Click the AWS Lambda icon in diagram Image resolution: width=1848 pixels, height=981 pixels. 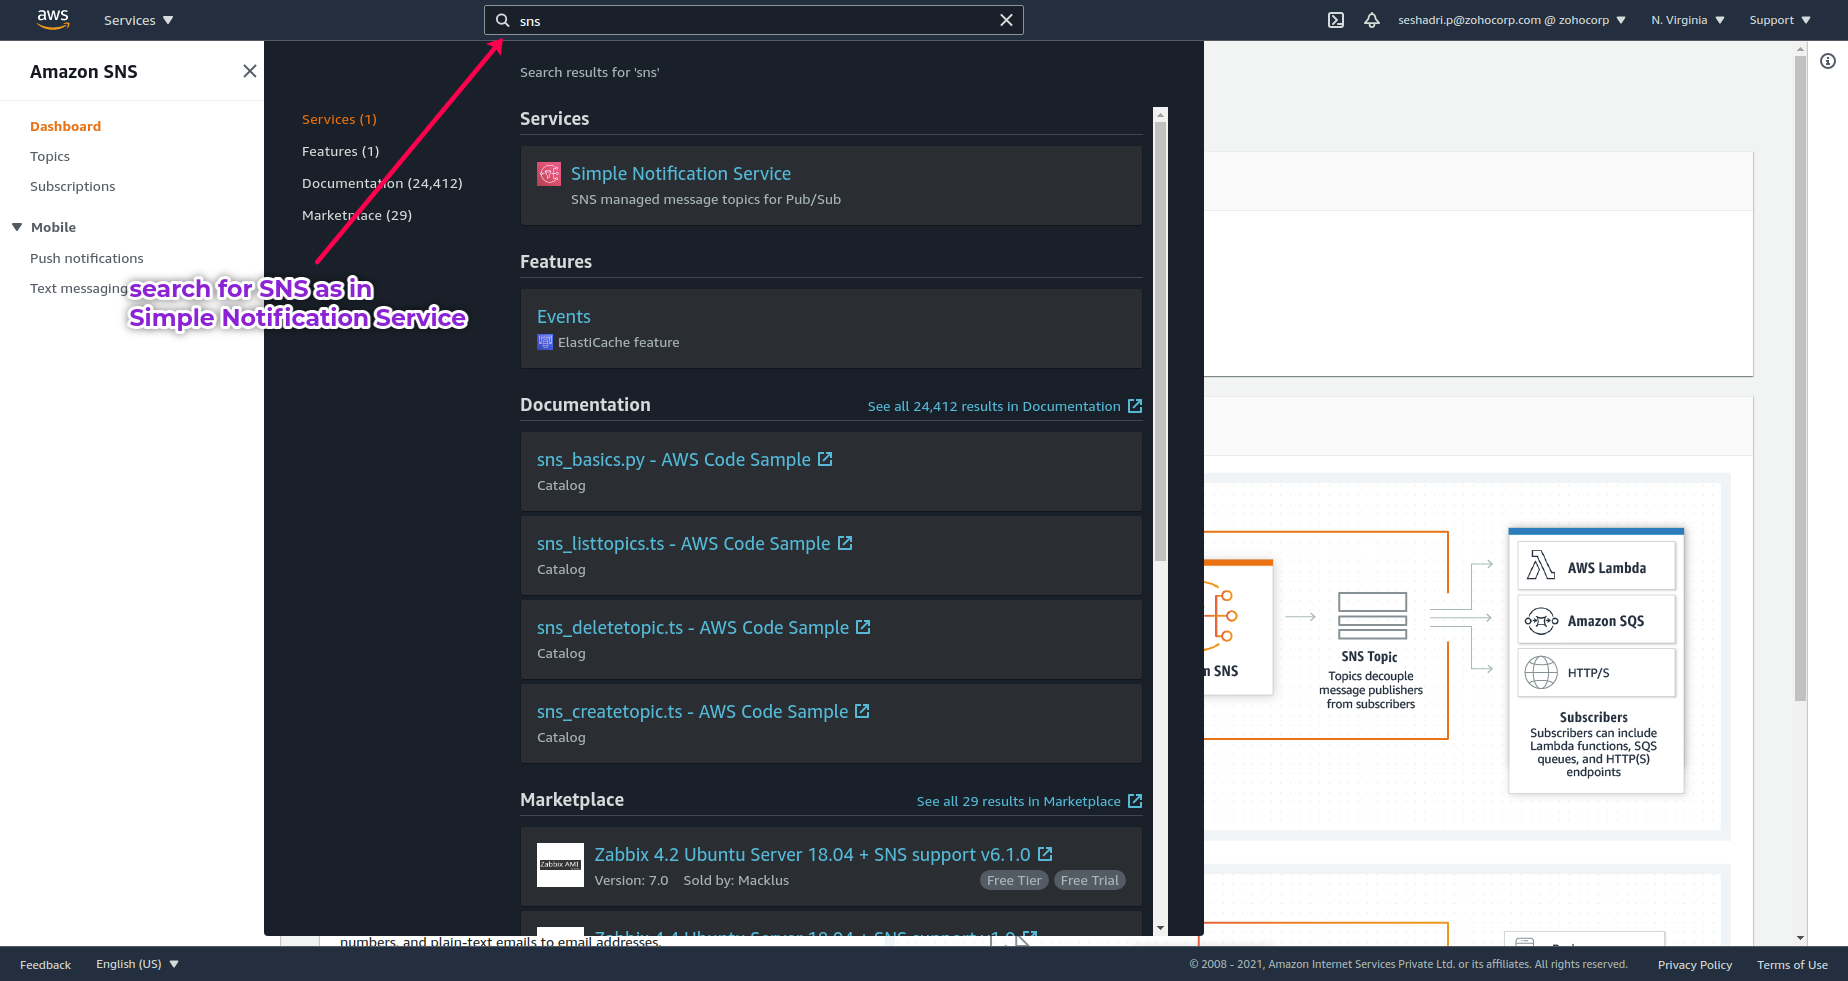pos(1541,567)
